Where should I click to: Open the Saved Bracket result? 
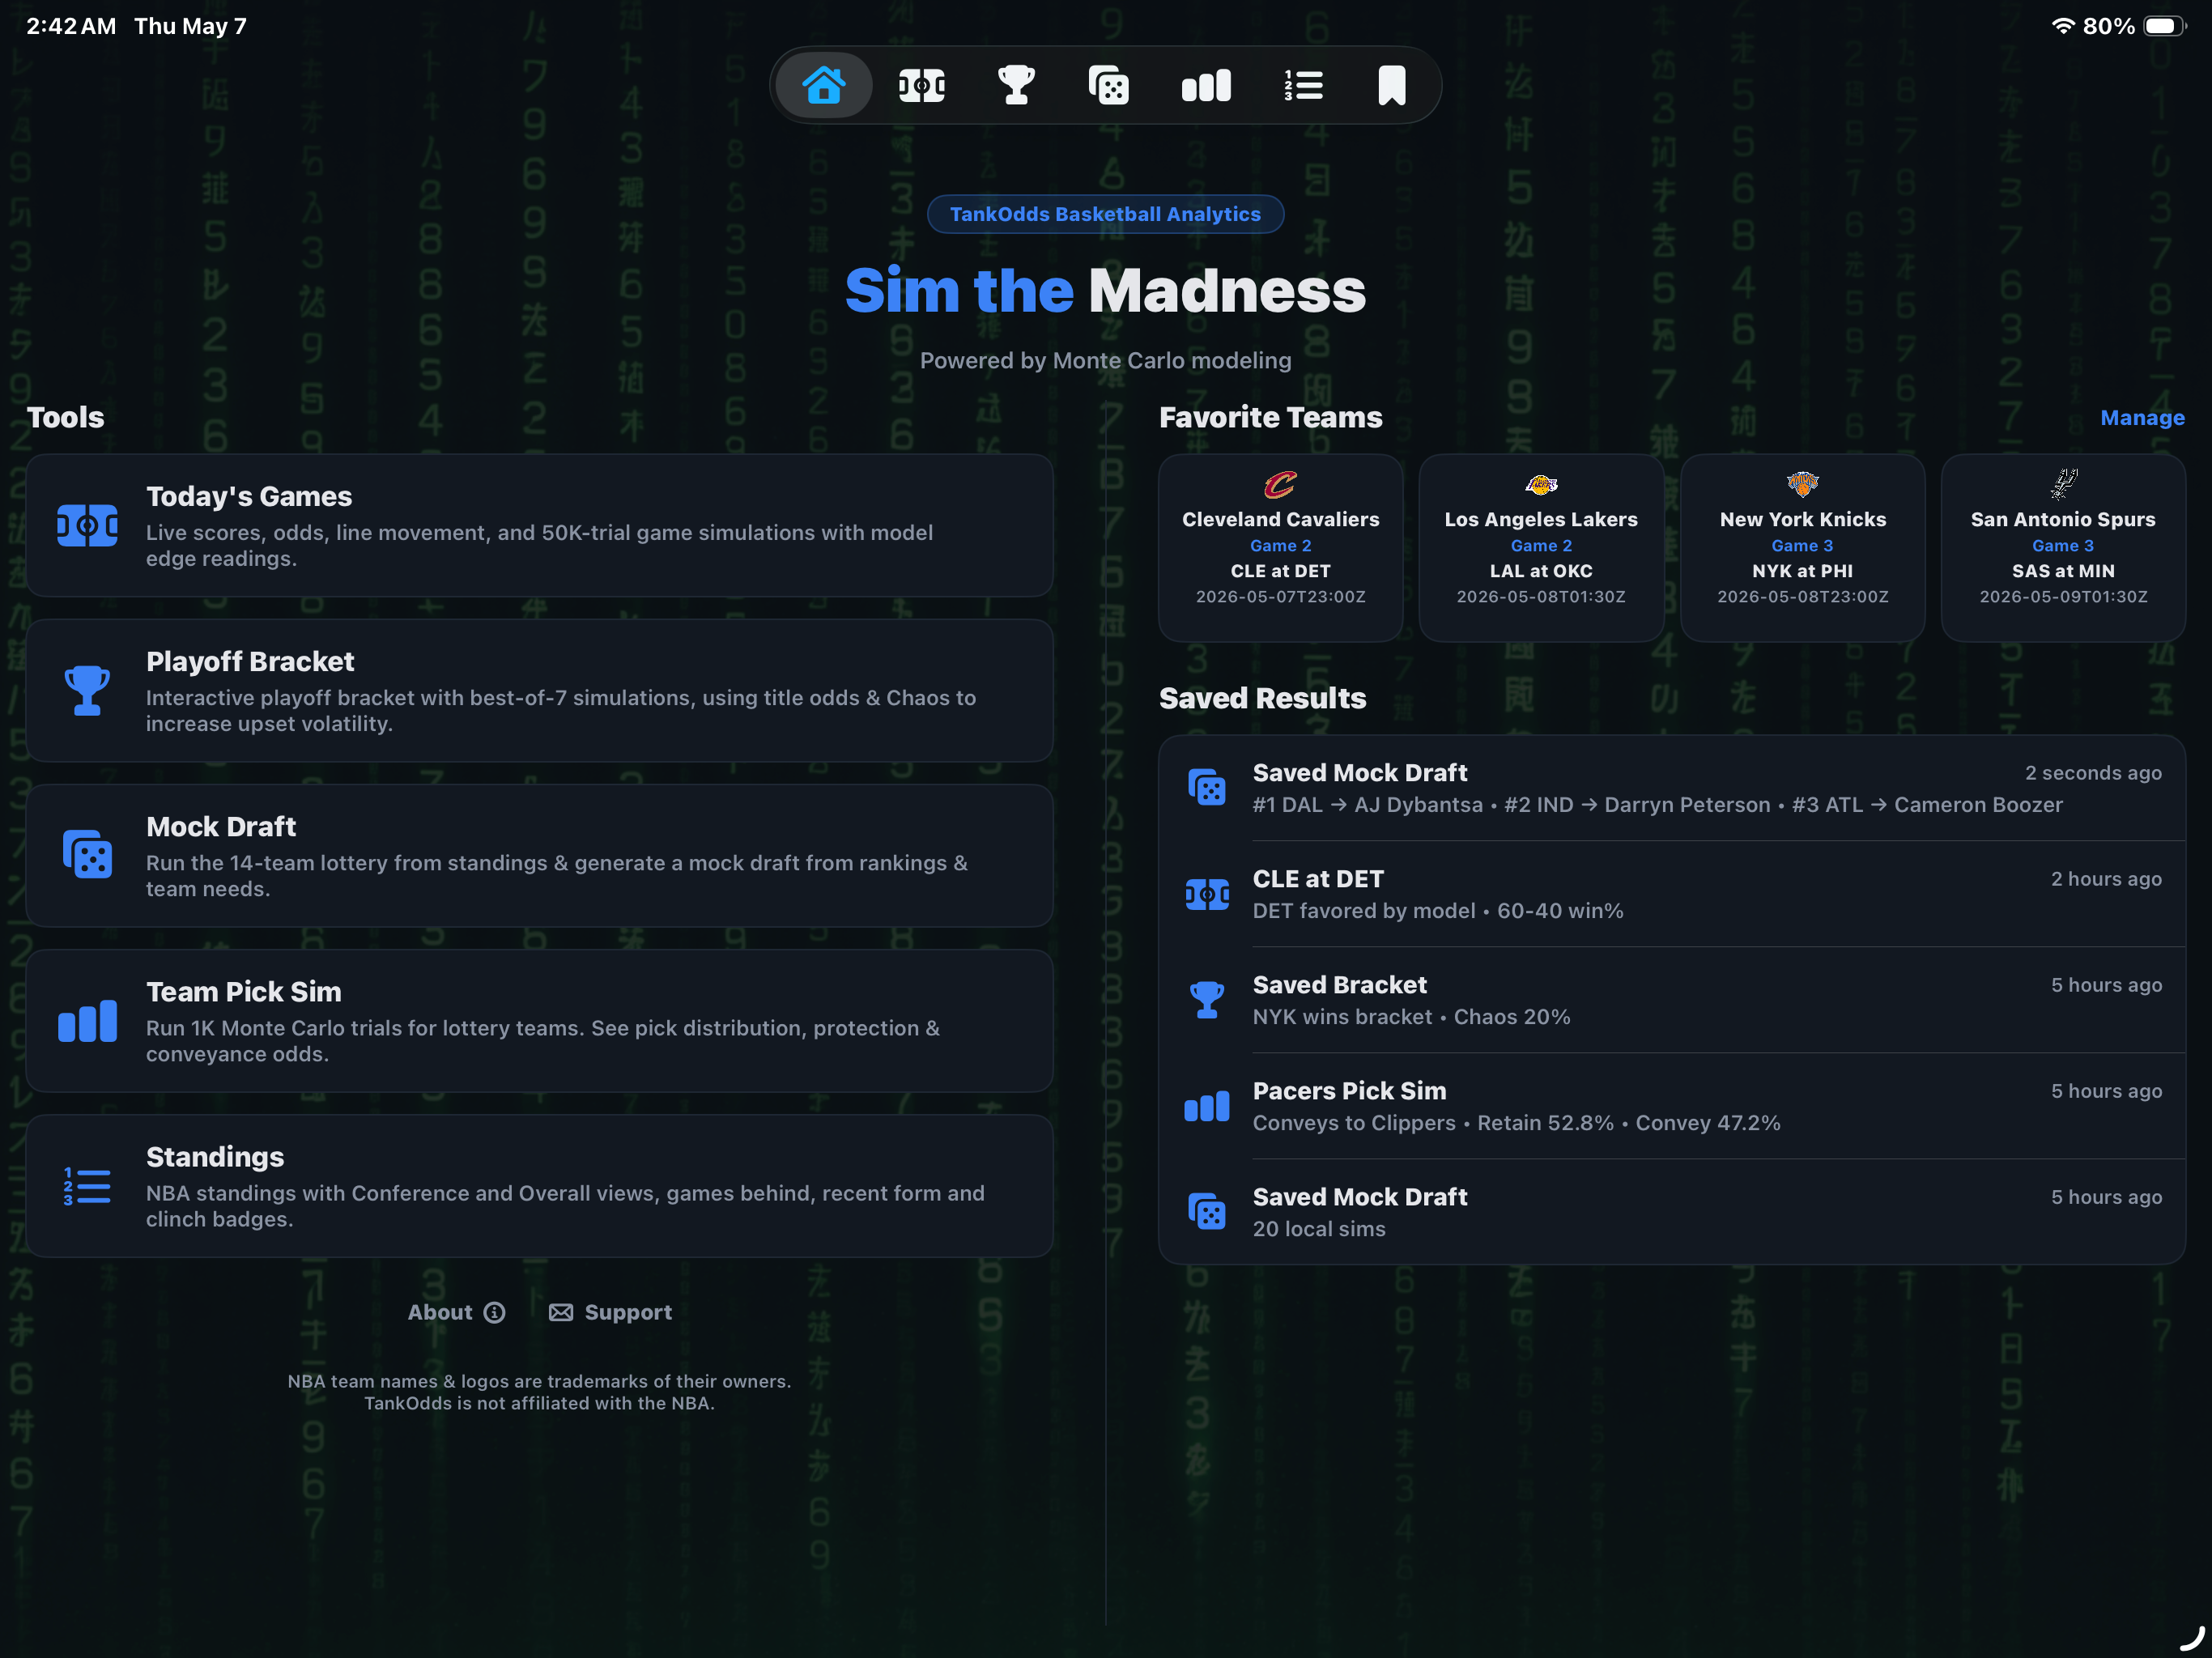(1671, 1000)
